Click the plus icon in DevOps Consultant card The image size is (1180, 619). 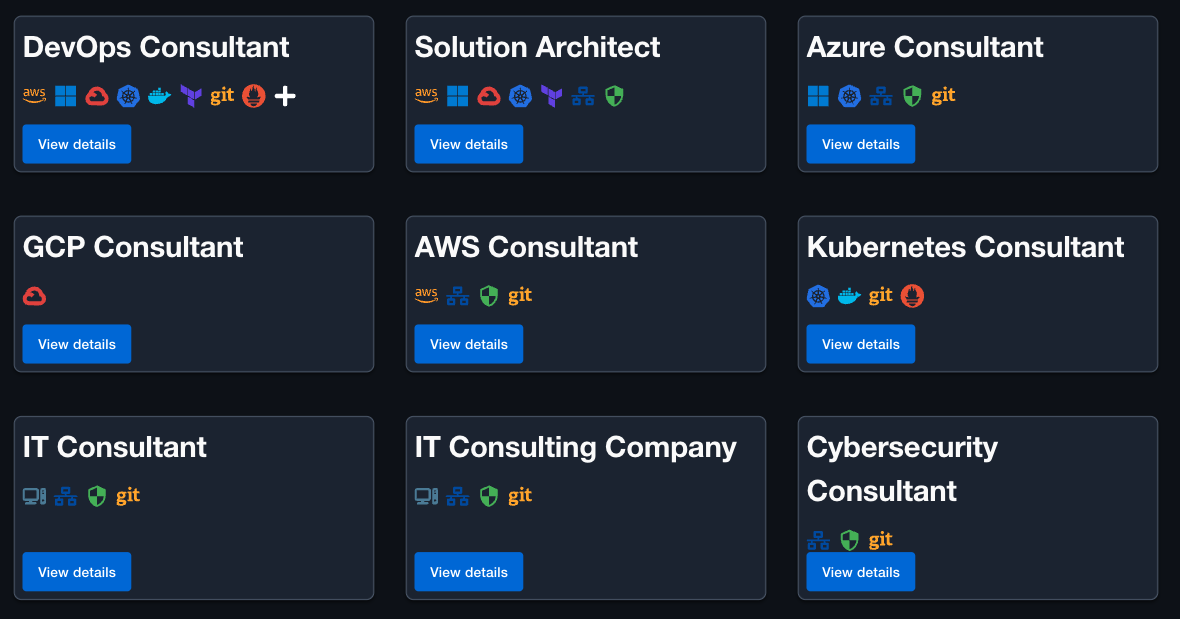click(x=285, y=96)
